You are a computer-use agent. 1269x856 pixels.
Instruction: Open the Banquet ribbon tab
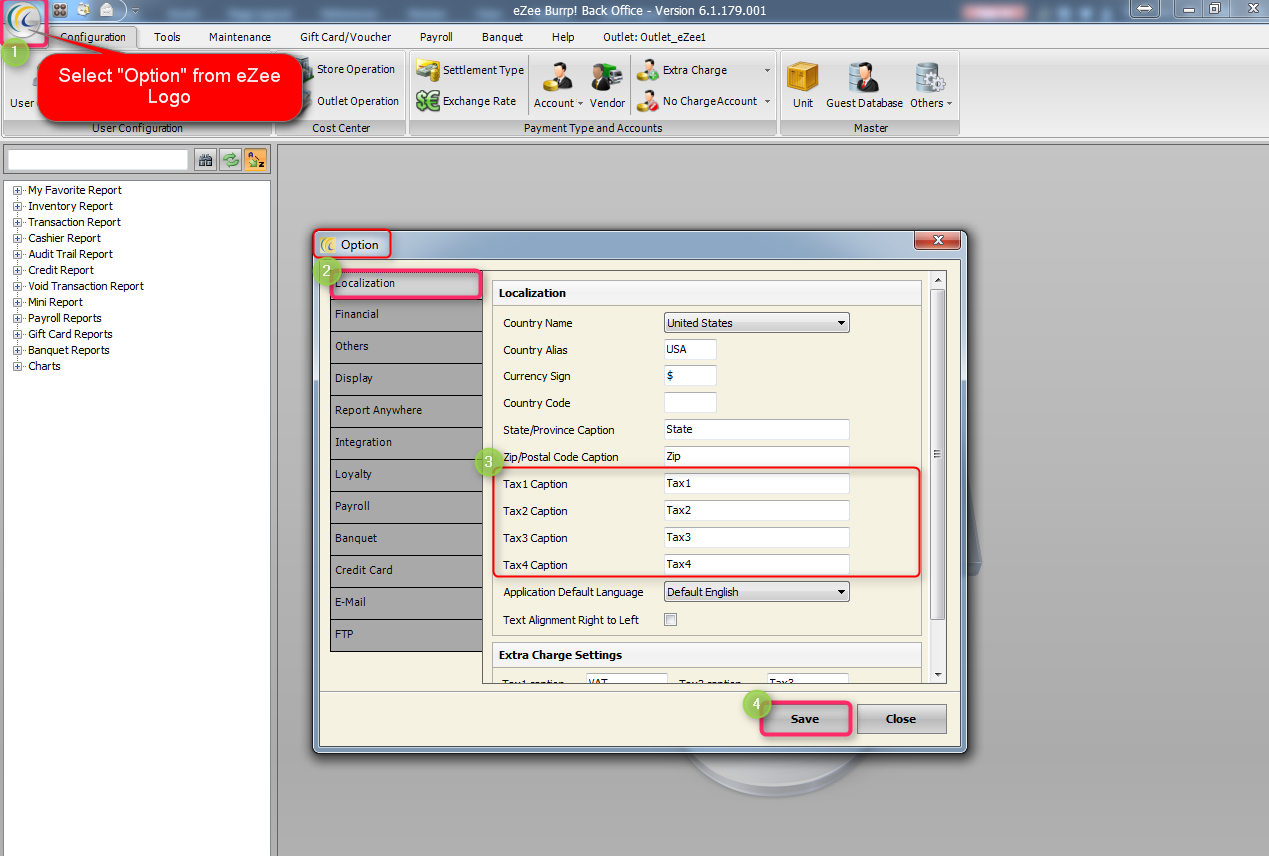pos(502,37)
